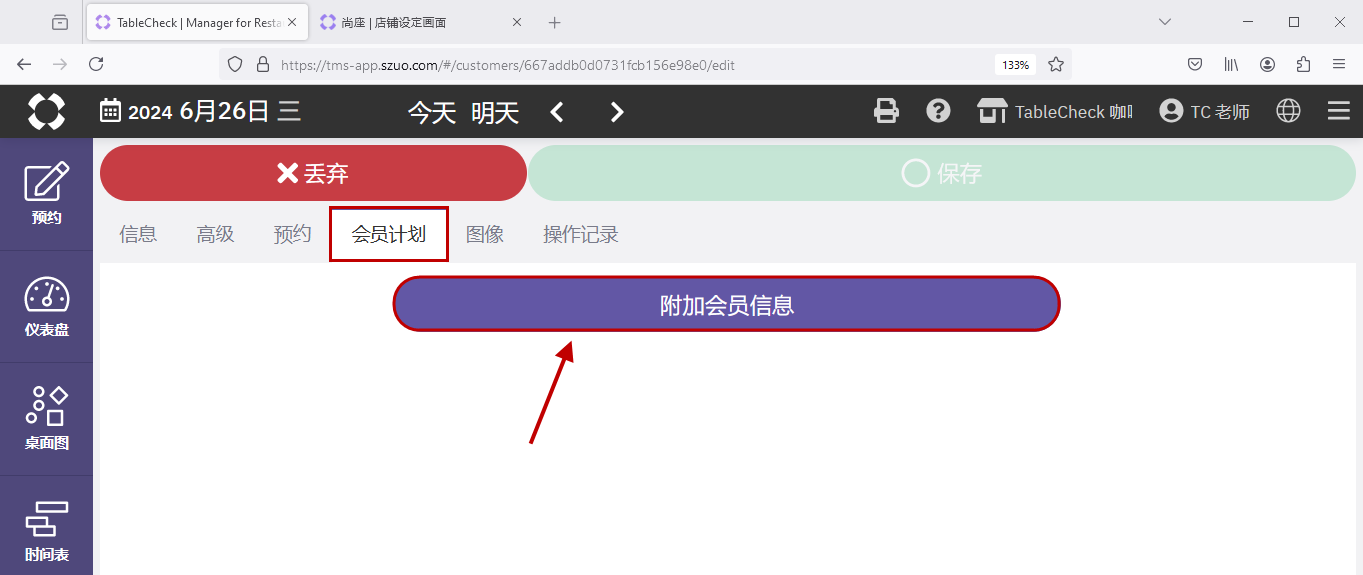Switch to the 操作记录 tab
The height and width of the screenshot is (575, 1363).
click(581, 234)
